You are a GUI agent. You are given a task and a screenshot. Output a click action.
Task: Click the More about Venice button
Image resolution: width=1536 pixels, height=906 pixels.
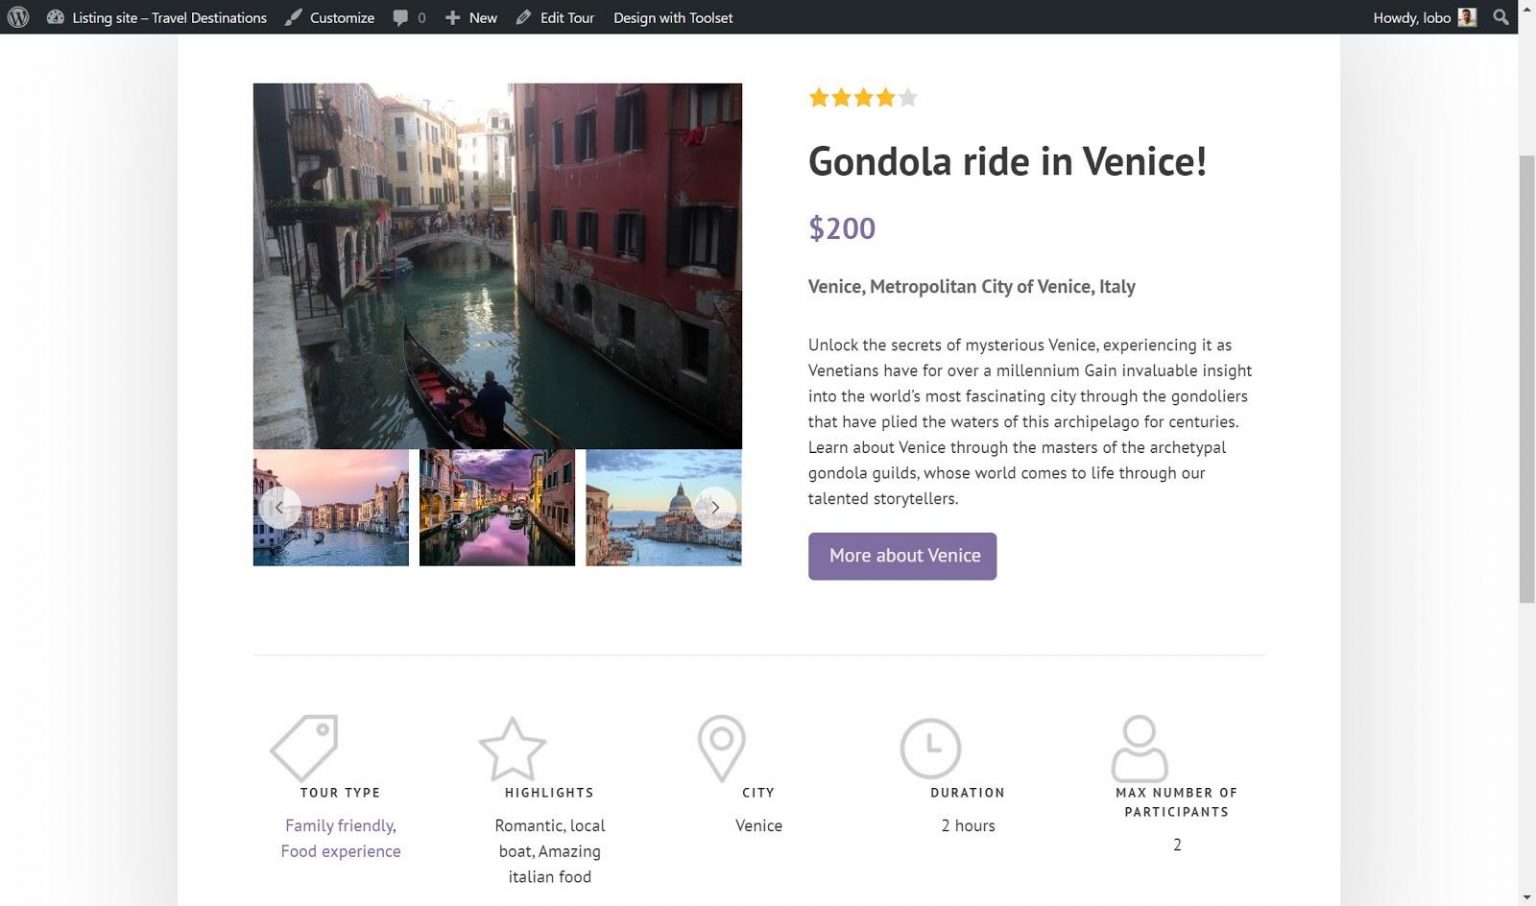902,556
